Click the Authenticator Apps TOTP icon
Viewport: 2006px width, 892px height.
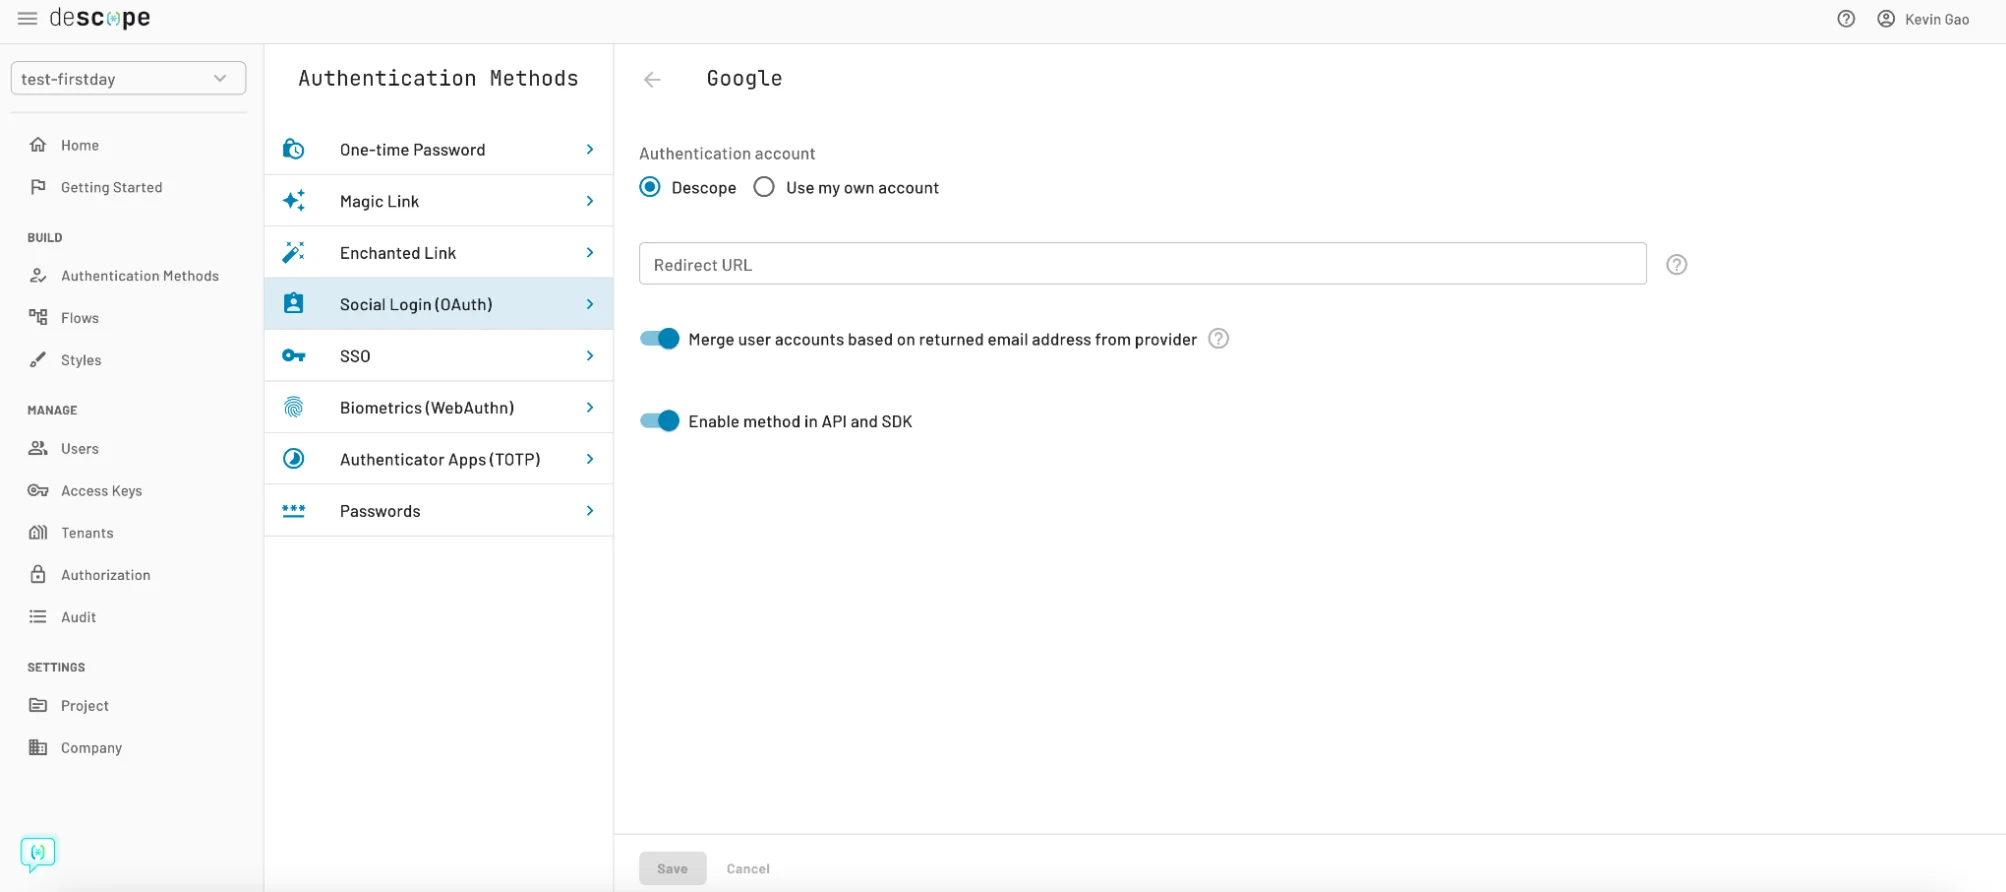click(x=293, y=459)
